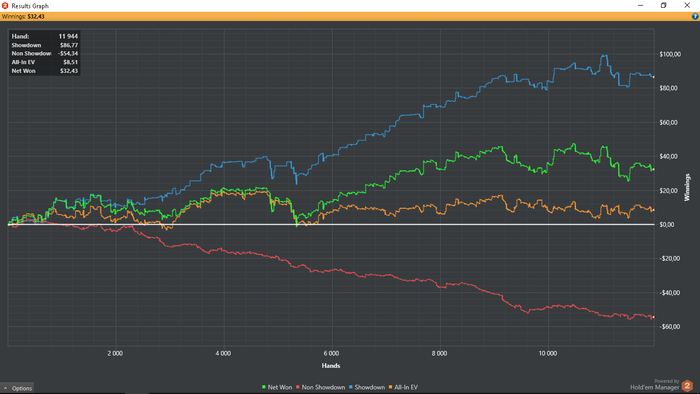Click the $40,00 y-axis label

tap(669, 156)
